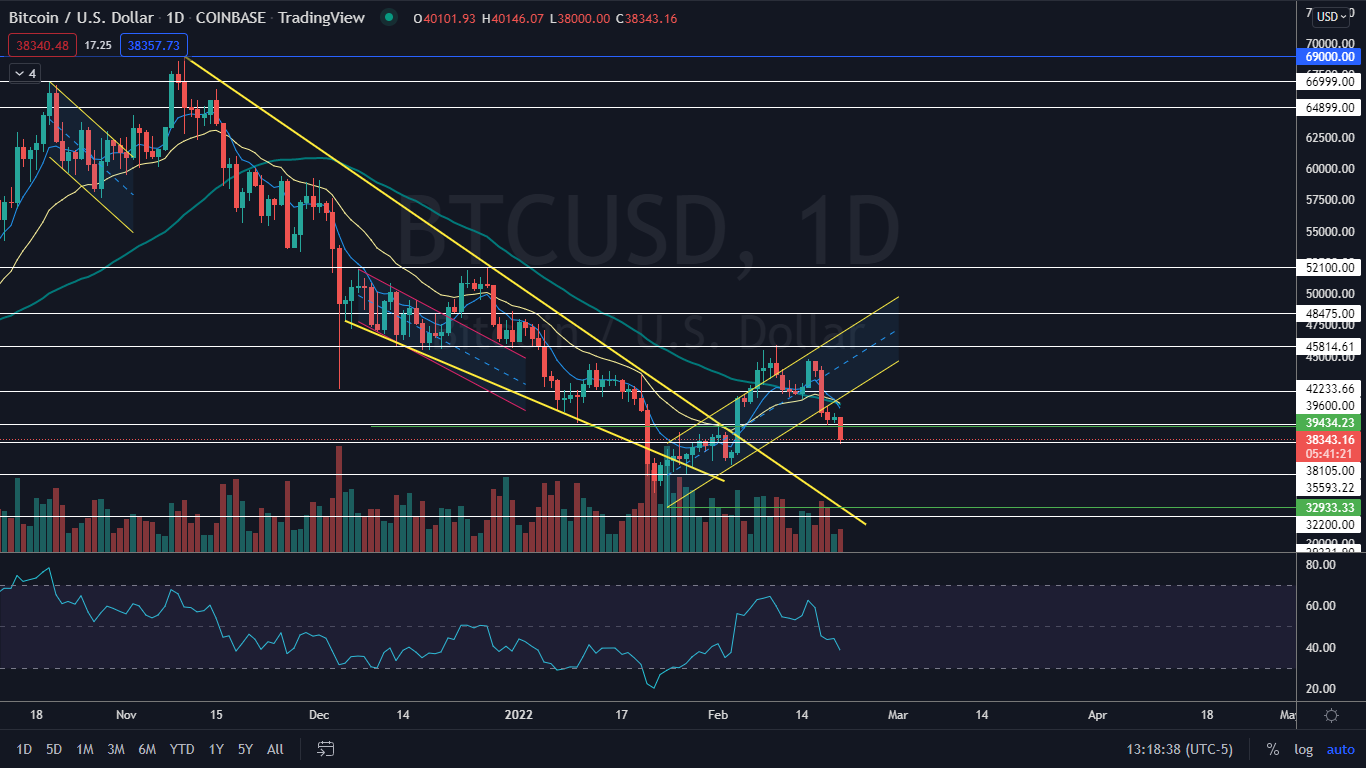The image size is (1366, 768).
Task: Expand the indicators legend collapse arrow
Action: tap(23, 73)
